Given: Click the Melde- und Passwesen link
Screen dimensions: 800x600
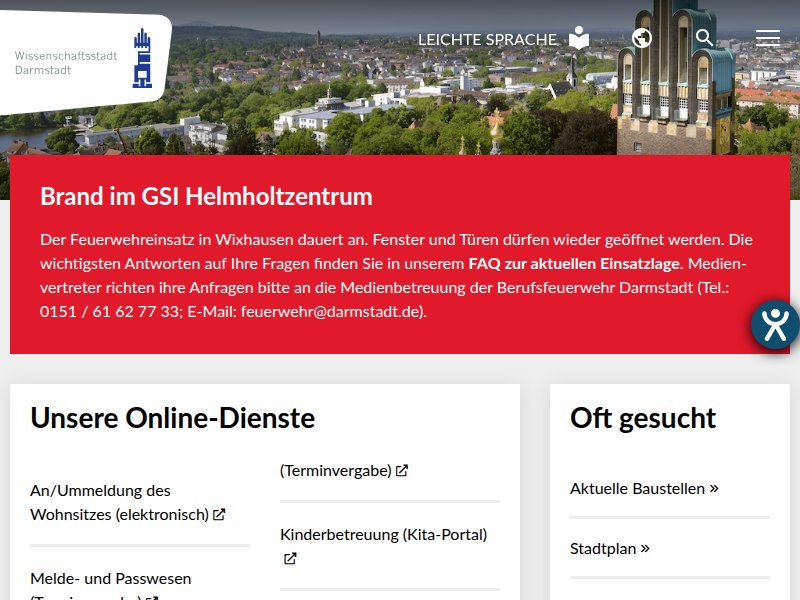Looking at the screenshot, I should pos(111,579).
